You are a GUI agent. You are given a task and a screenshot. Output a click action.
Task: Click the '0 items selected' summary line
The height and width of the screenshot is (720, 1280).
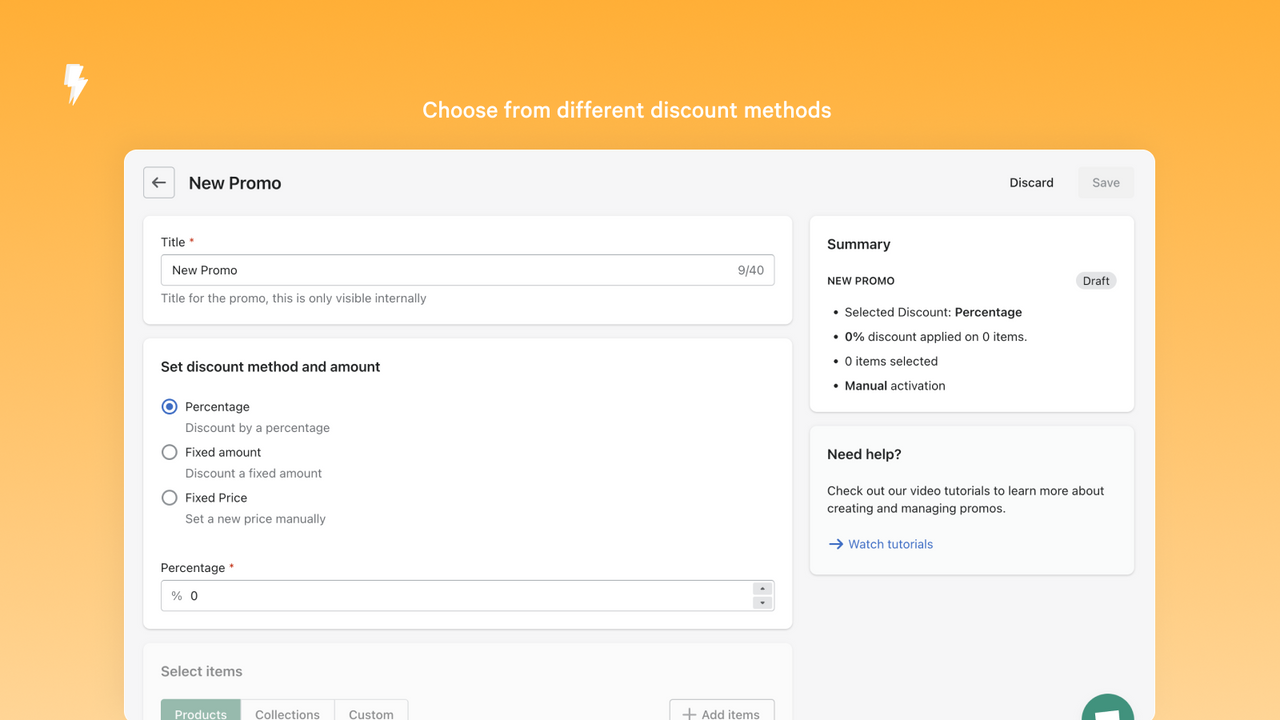(x=891, y=361)
